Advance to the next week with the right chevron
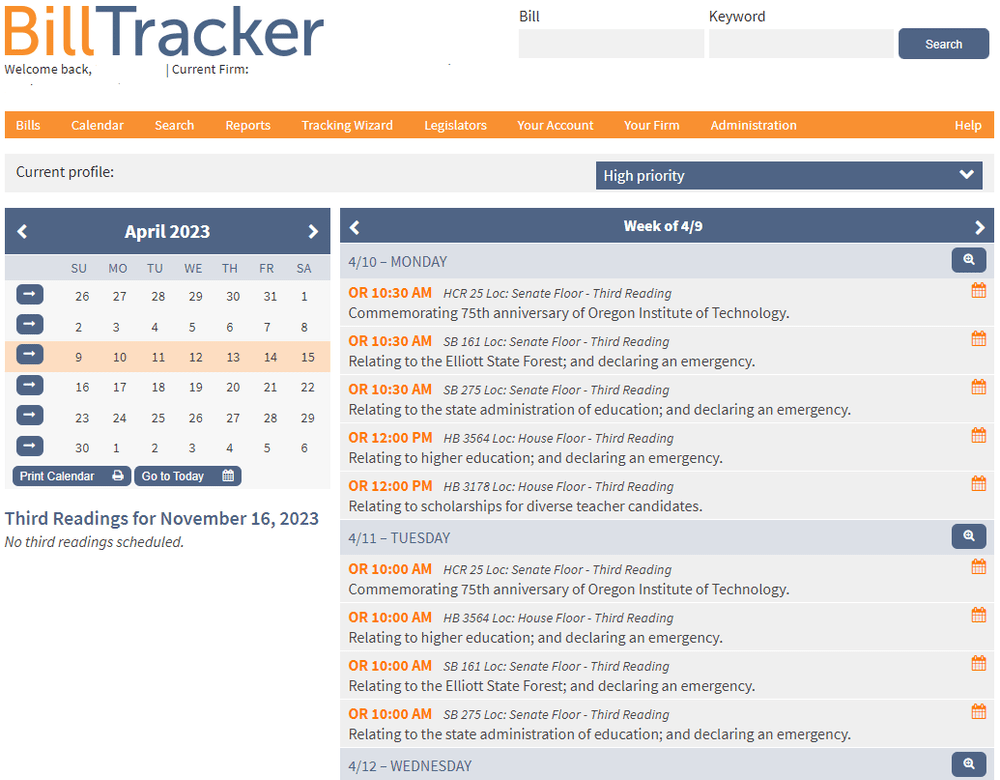Image resolution: width=1000 pixels, height=780 pixels. (978, 225)
